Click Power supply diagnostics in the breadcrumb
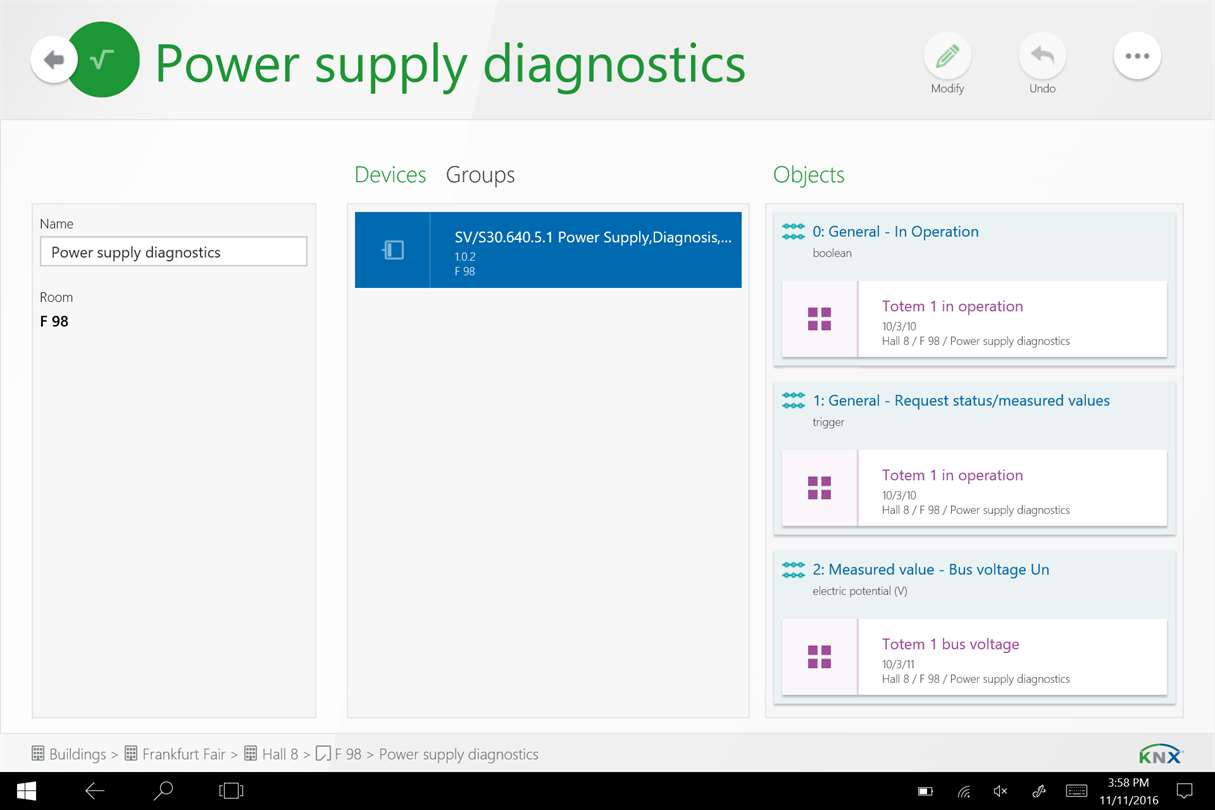The height and width of the screenshot is (810, 1215). tap(458, 754)
